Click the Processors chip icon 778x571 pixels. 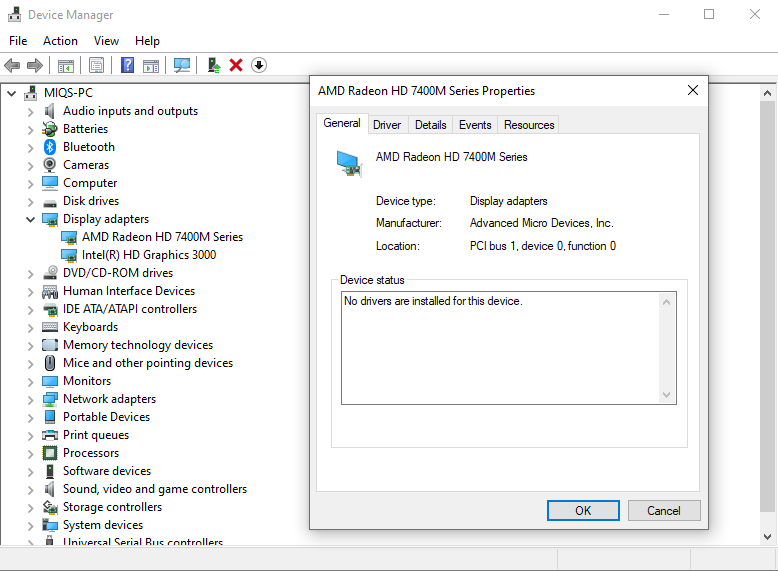tap(50, 453)
